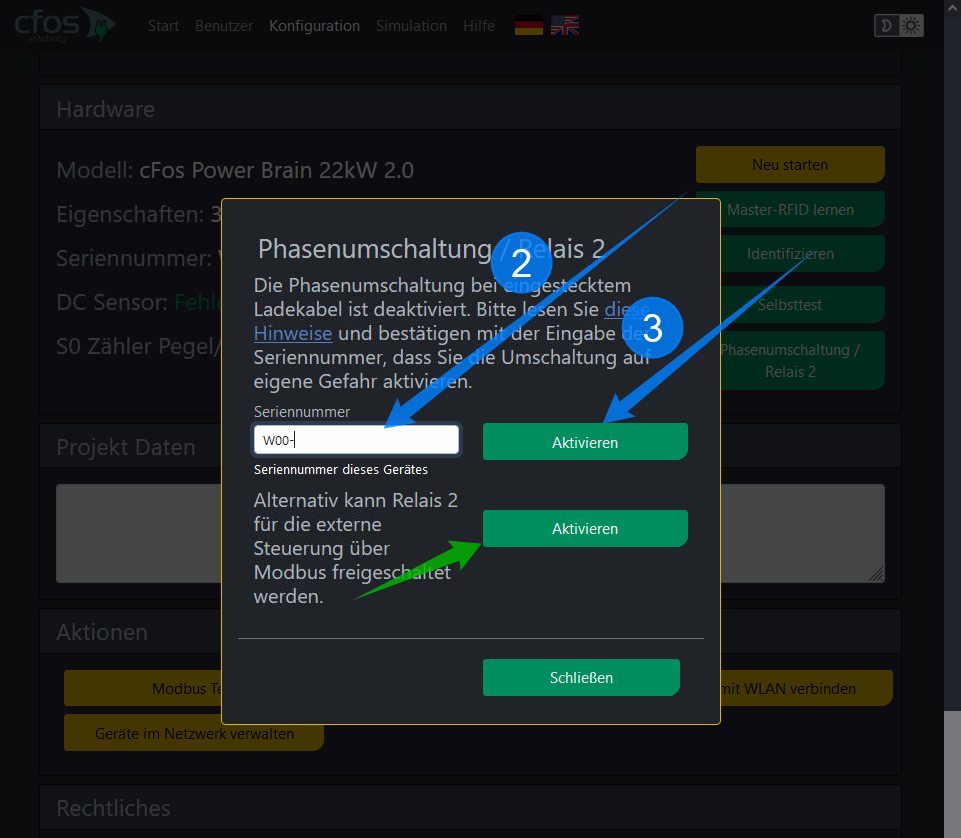Click Master-RFID lernen button
The height and width of the screenshot is (838, 961).
(802, 210)
